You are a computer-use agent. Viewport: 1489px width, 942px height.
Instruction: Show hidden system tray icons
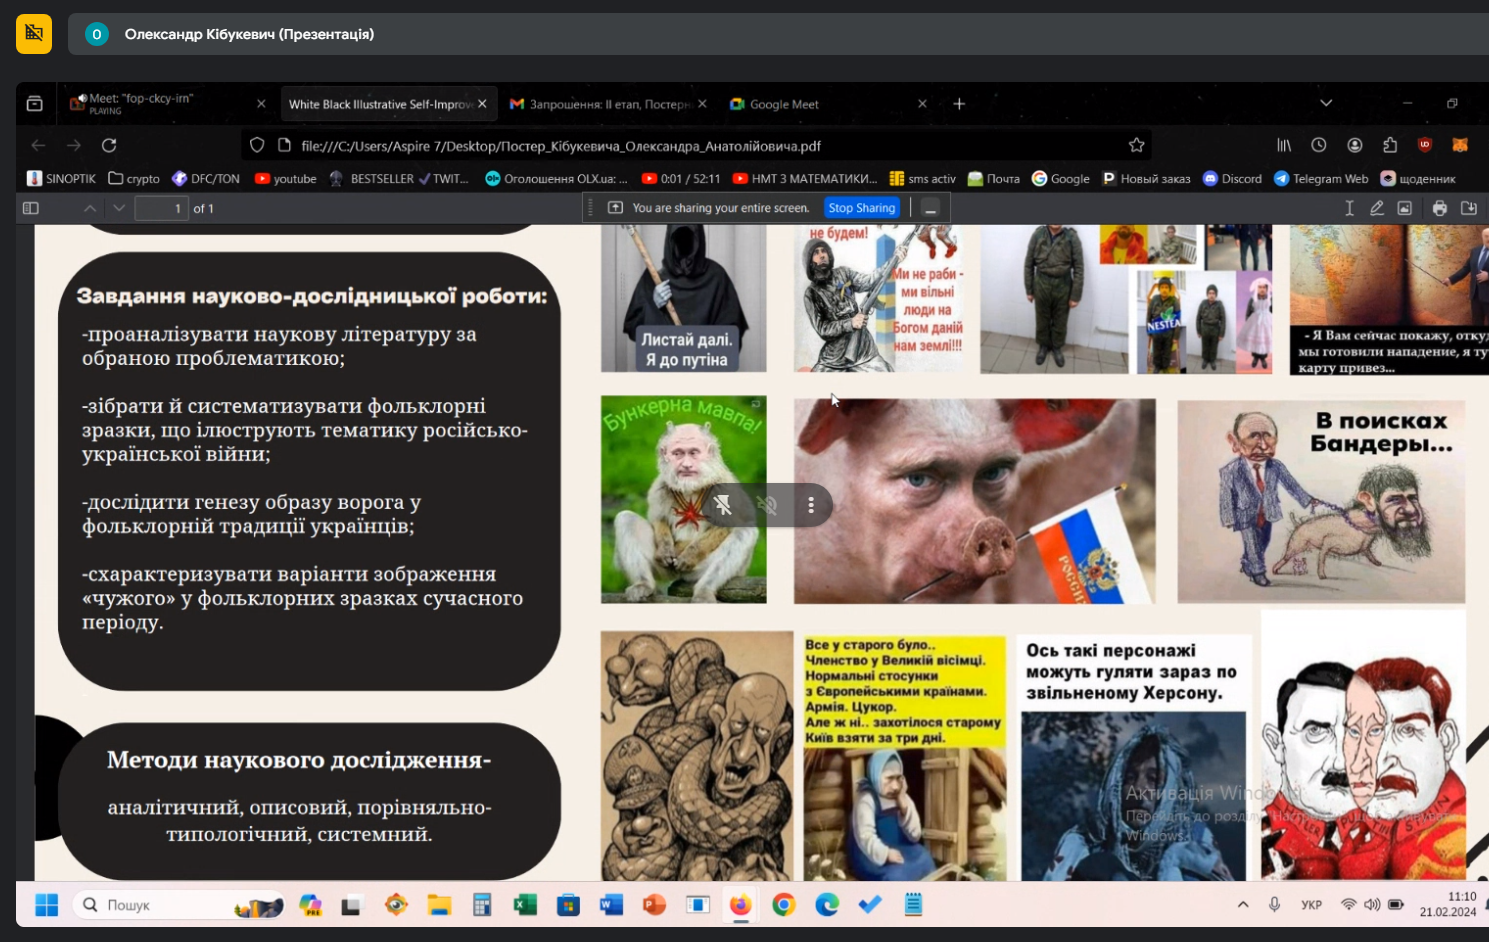click(1243, 905)
